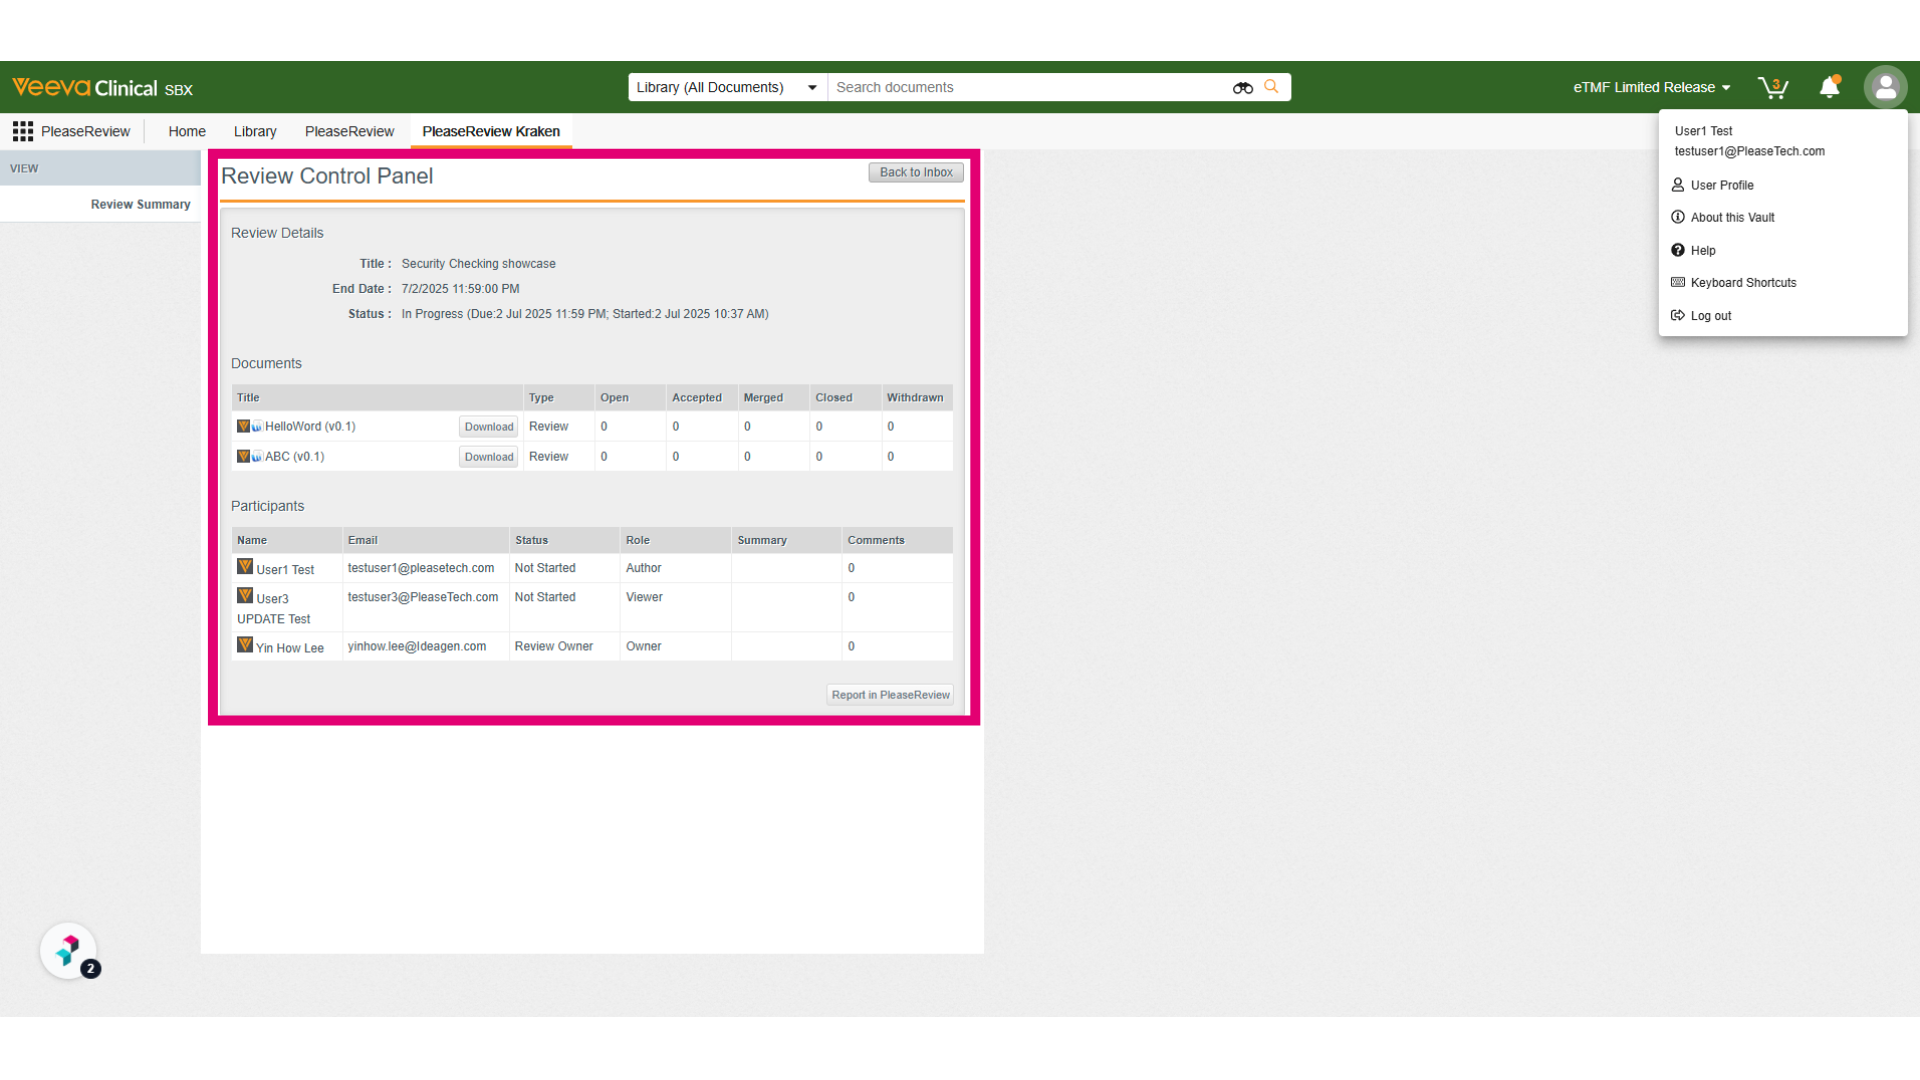1920x1080 pixels.
Task: Open the app launcher grid icon
Action: (23, 131)
